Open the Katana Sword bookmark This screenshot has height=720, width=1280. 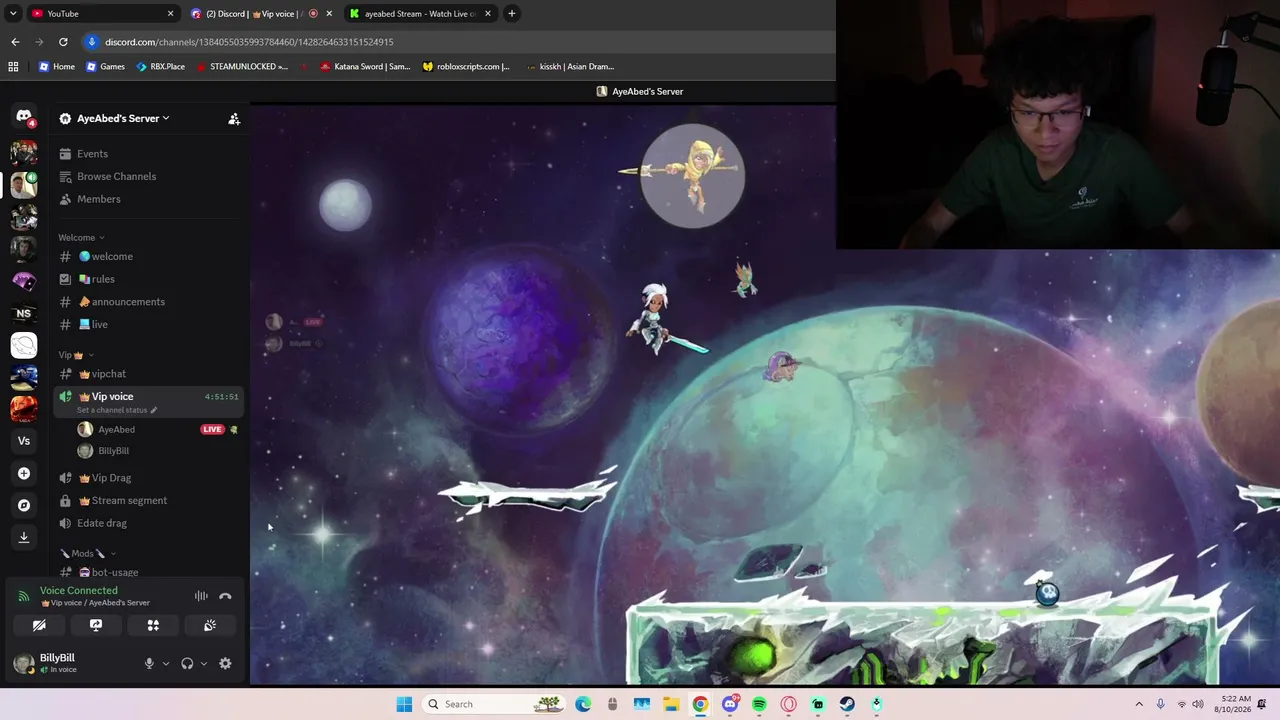(x=365, y=66)
